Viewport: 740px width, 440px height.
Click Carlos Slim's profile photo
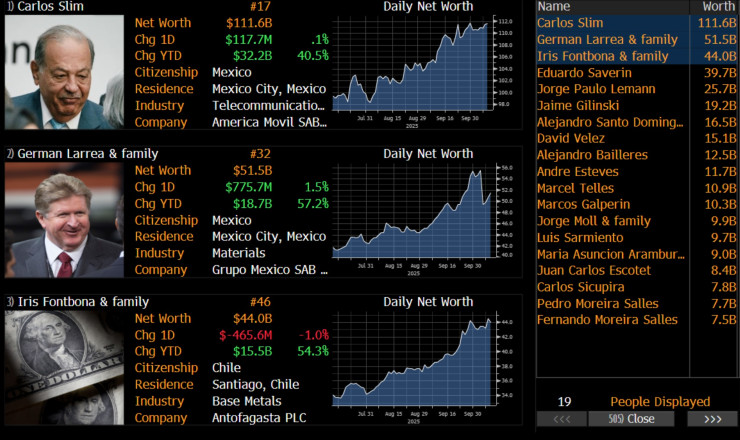[x=65, y=72]
